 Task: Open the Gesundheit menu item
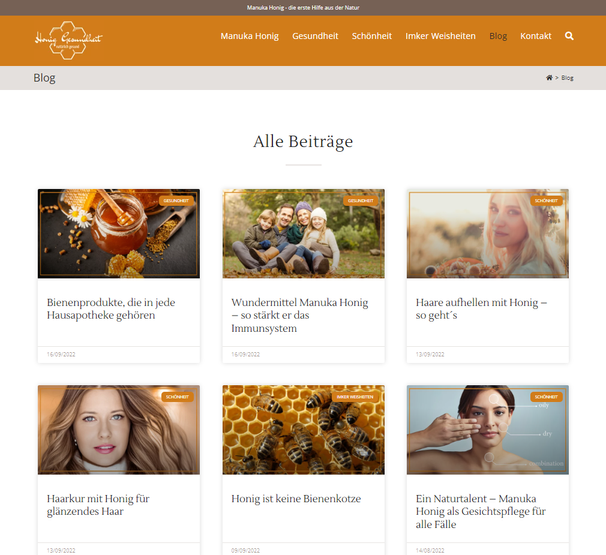coord(315,36)
